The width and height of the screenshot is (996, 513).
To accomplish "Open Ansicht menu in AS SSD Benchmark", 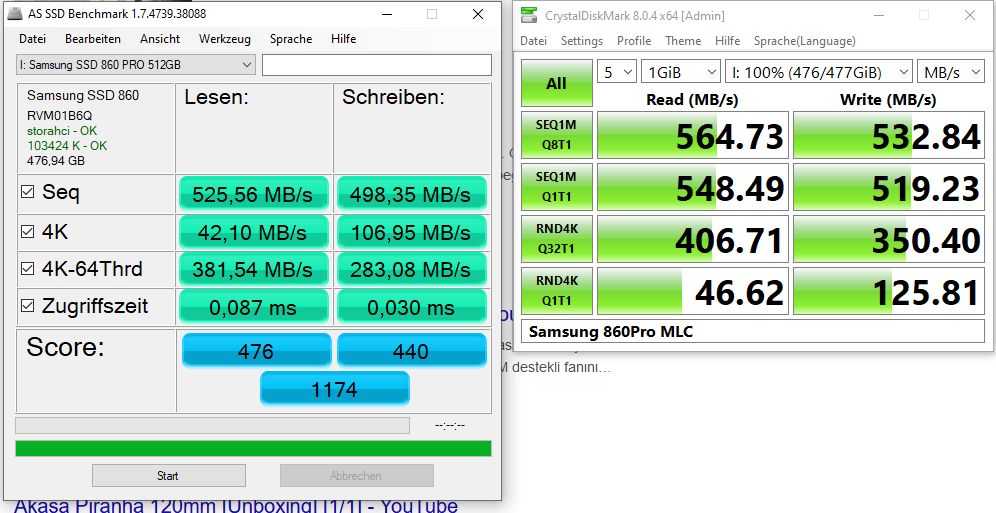I will [x=160, y=39].
